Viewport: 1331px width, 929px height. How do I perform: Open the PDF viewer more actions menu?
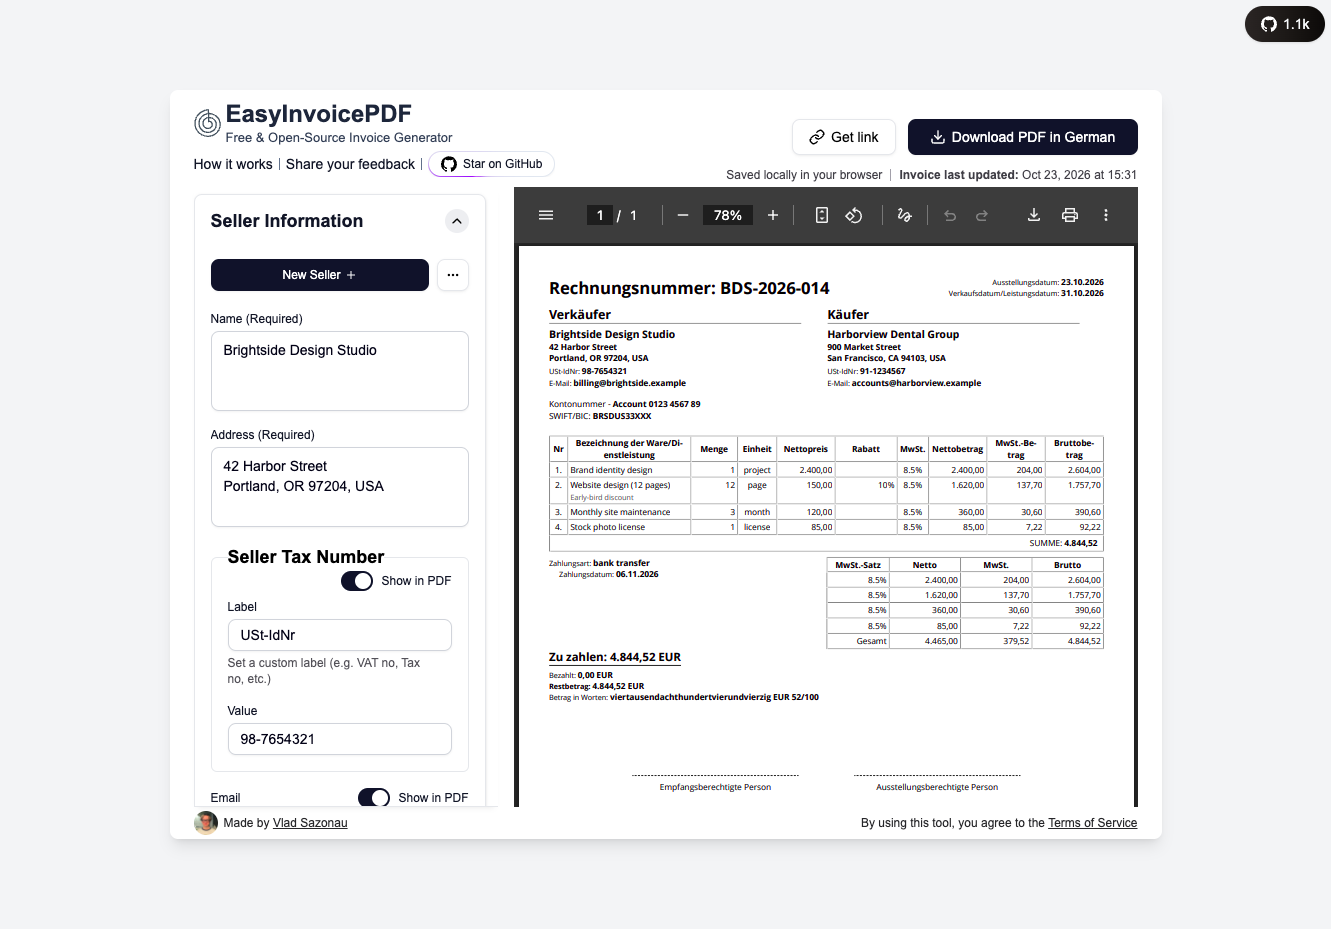click(x=1106, y=215)
